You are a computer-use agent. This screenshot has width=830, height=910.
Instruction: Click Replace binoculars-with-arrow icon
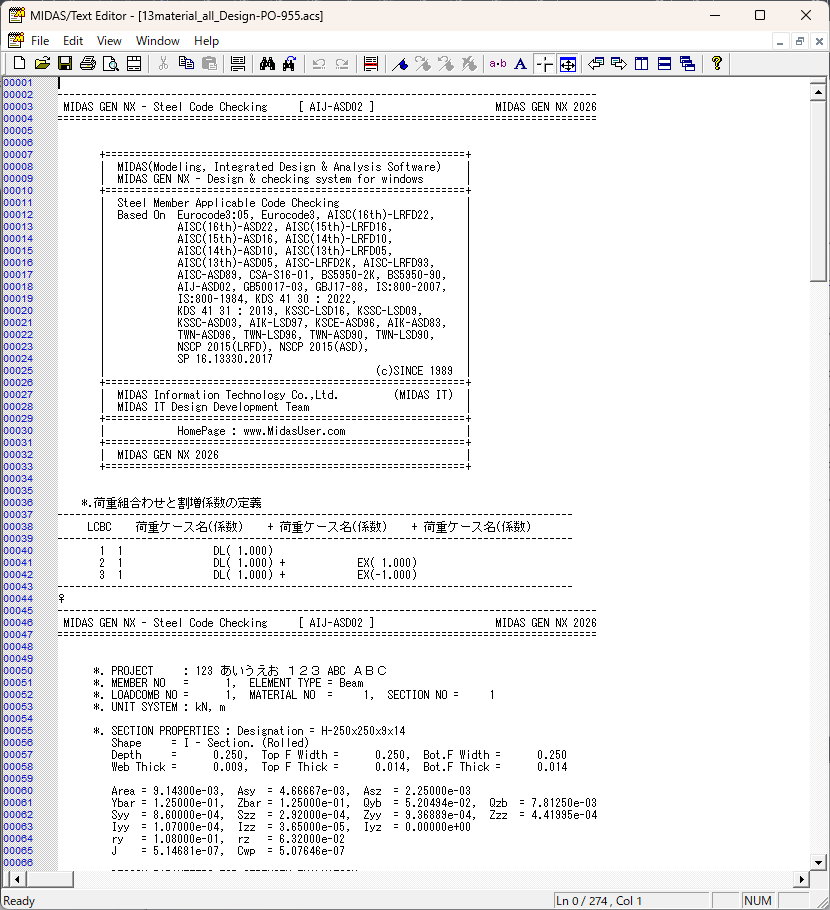click(290, 63)
